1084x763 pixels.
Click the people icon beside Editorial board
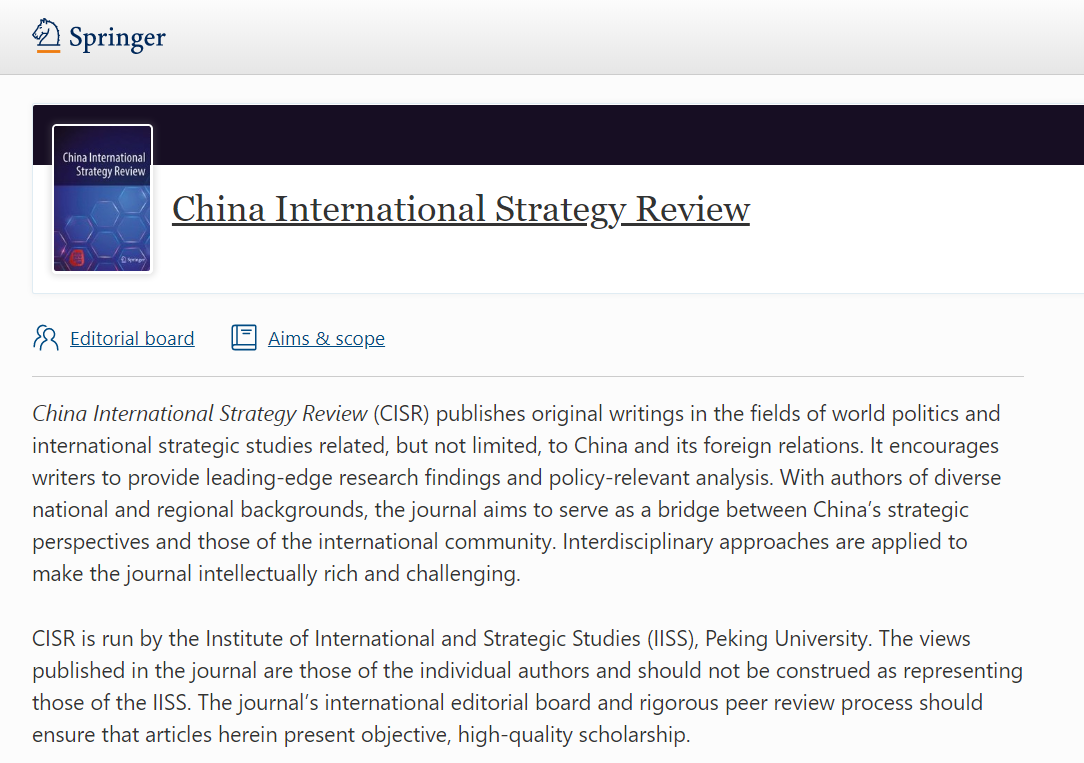(x=46, y=338)
